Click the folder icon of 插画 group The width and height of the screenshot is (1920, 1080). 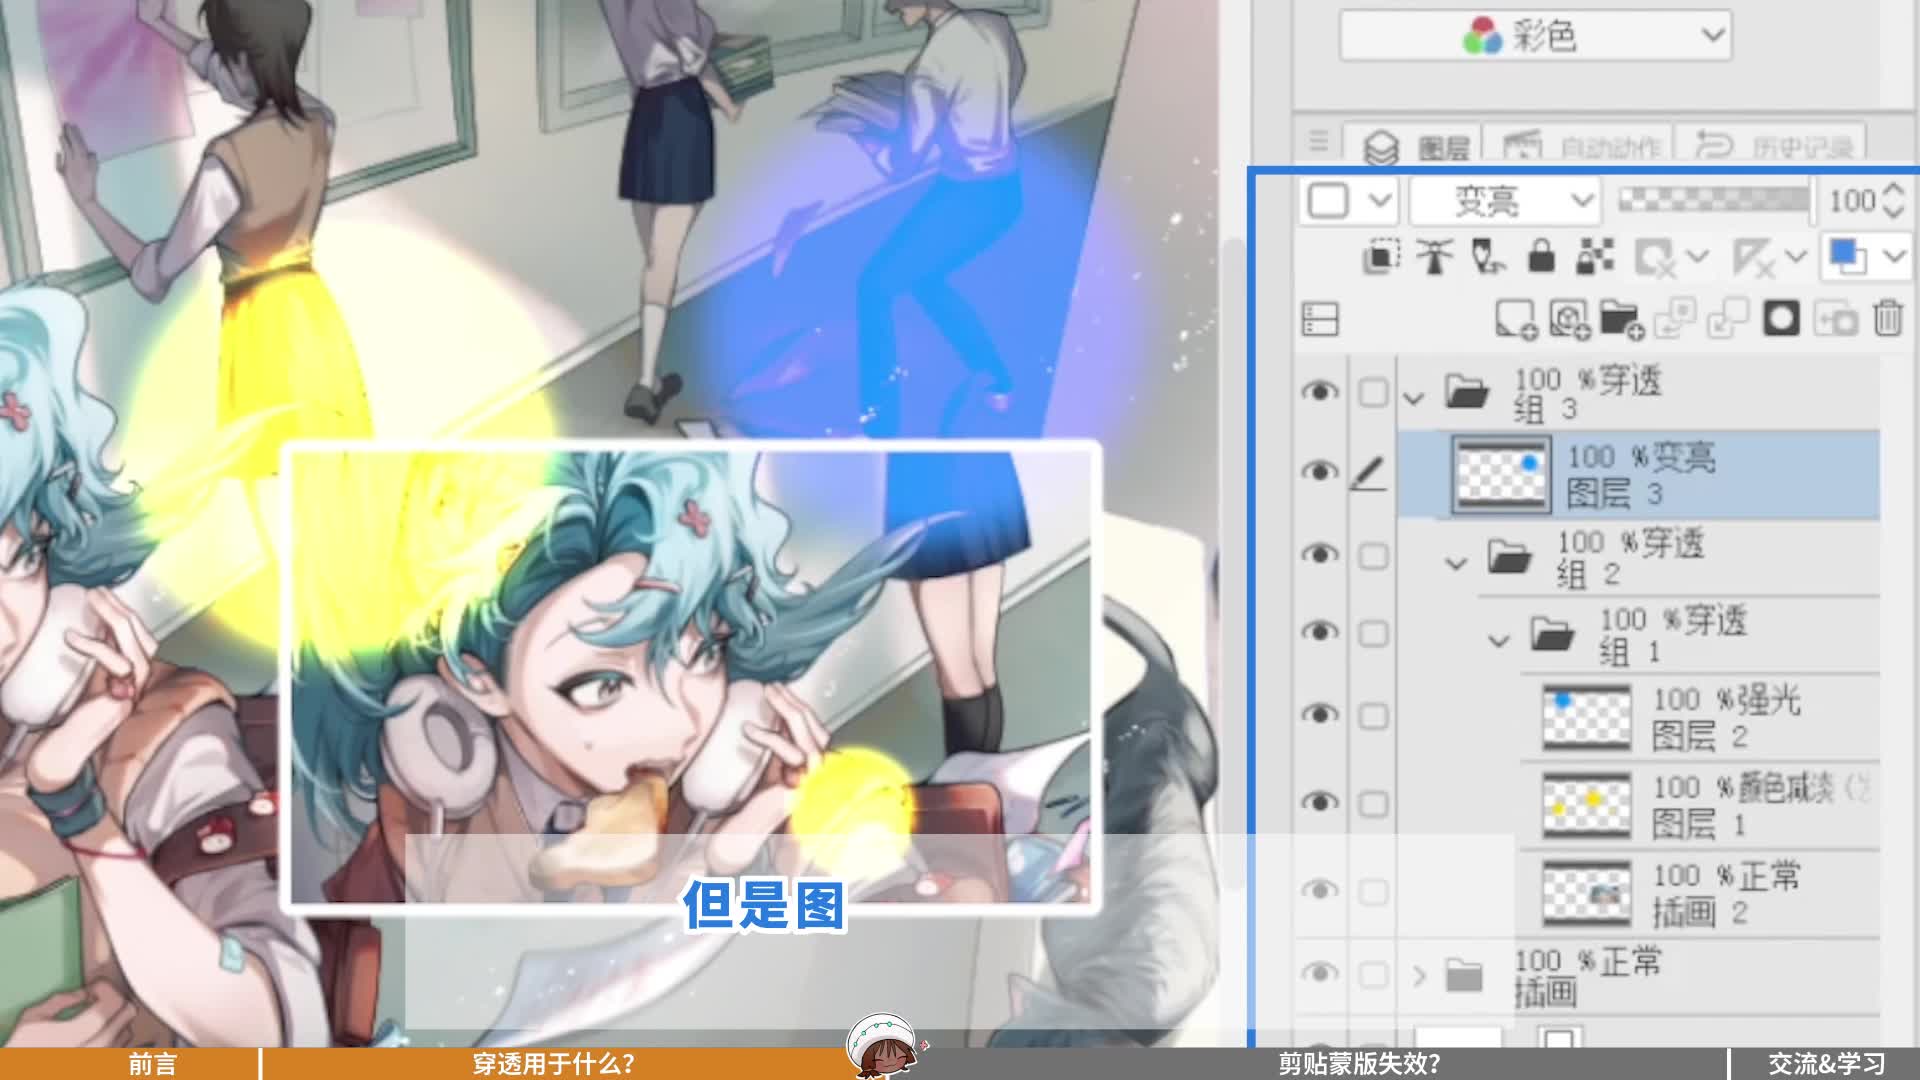[x=1464, y=974]
